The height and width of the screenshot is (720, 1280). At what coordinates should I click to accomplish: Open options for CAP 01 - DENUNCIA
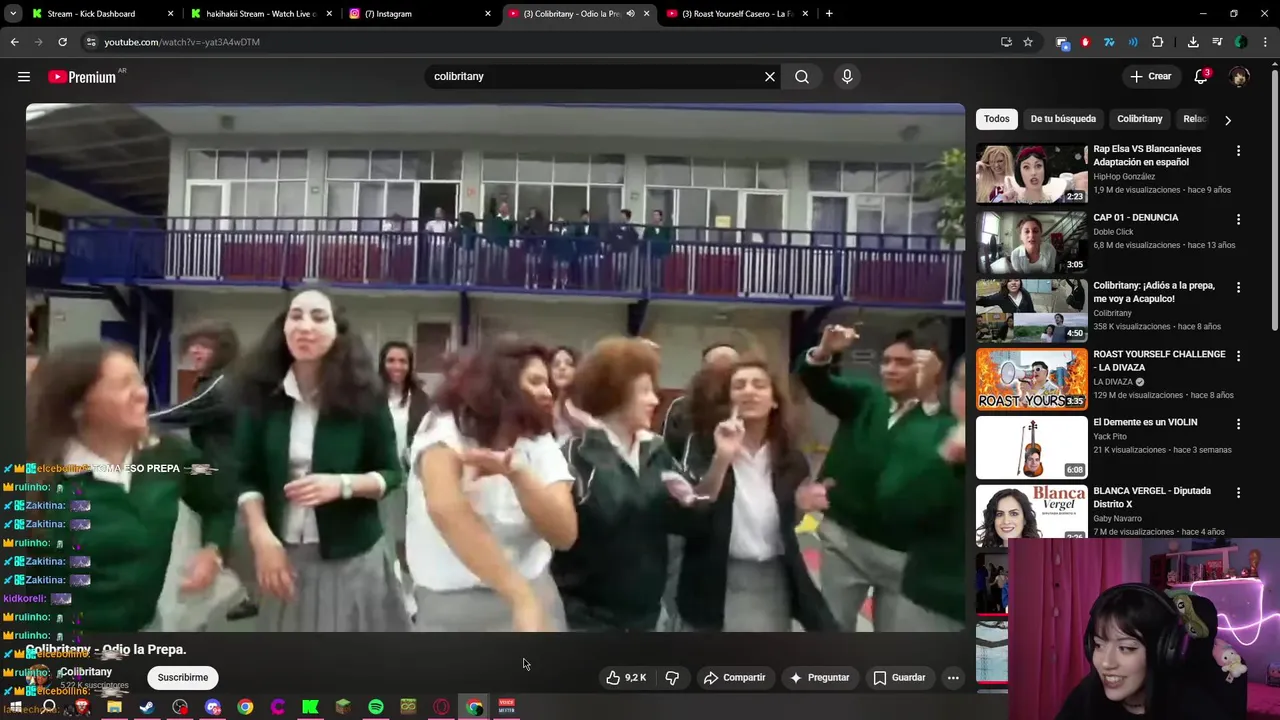tap(1238, 219)
